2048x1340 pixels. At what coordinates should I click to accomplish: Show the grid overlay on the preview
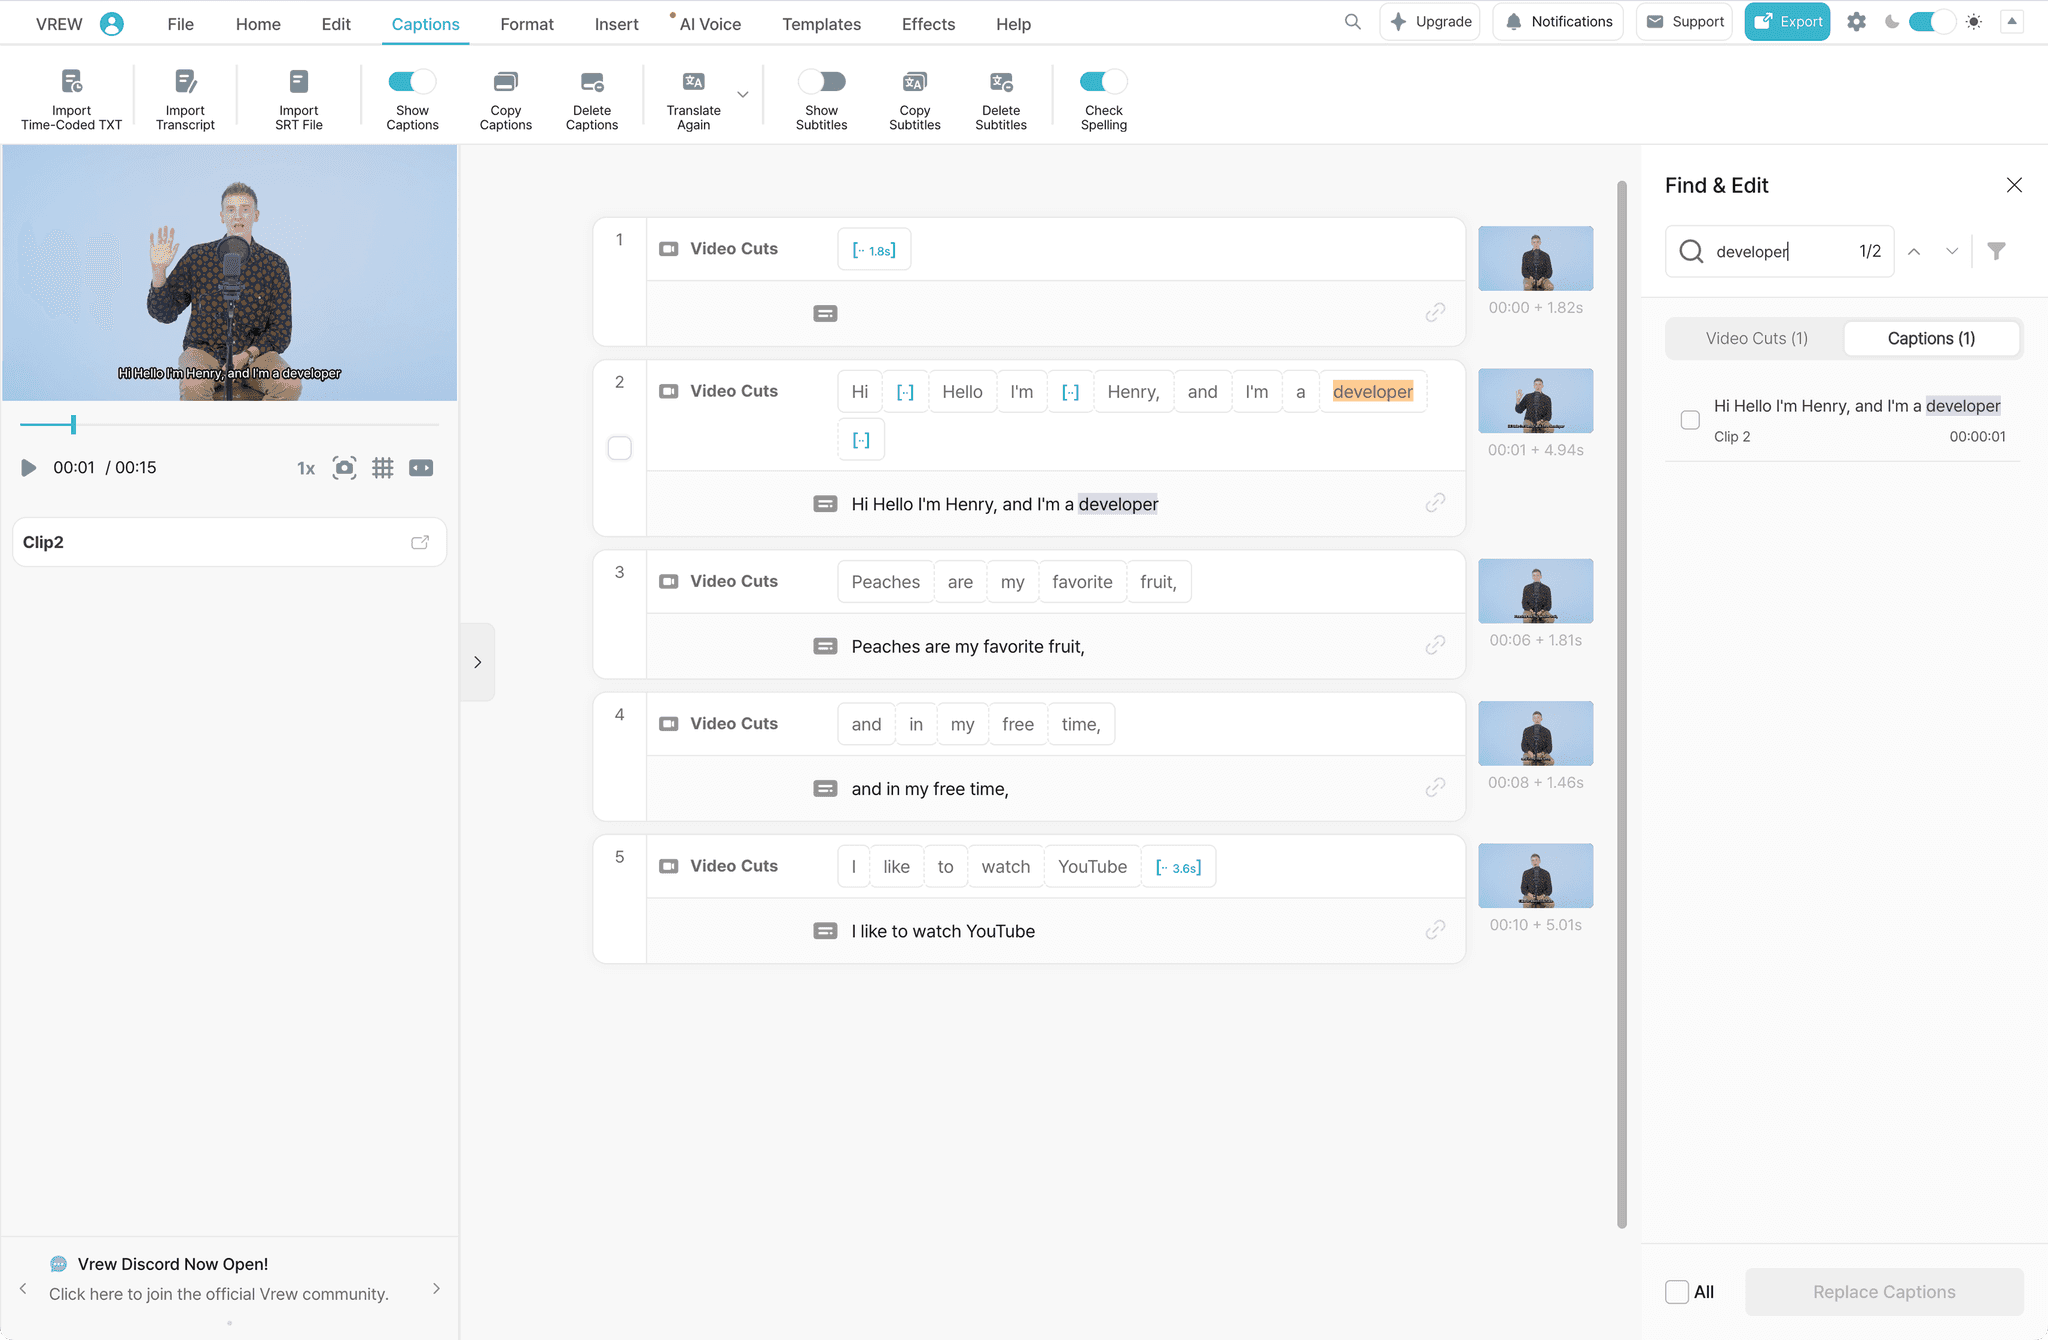(382, 468)
